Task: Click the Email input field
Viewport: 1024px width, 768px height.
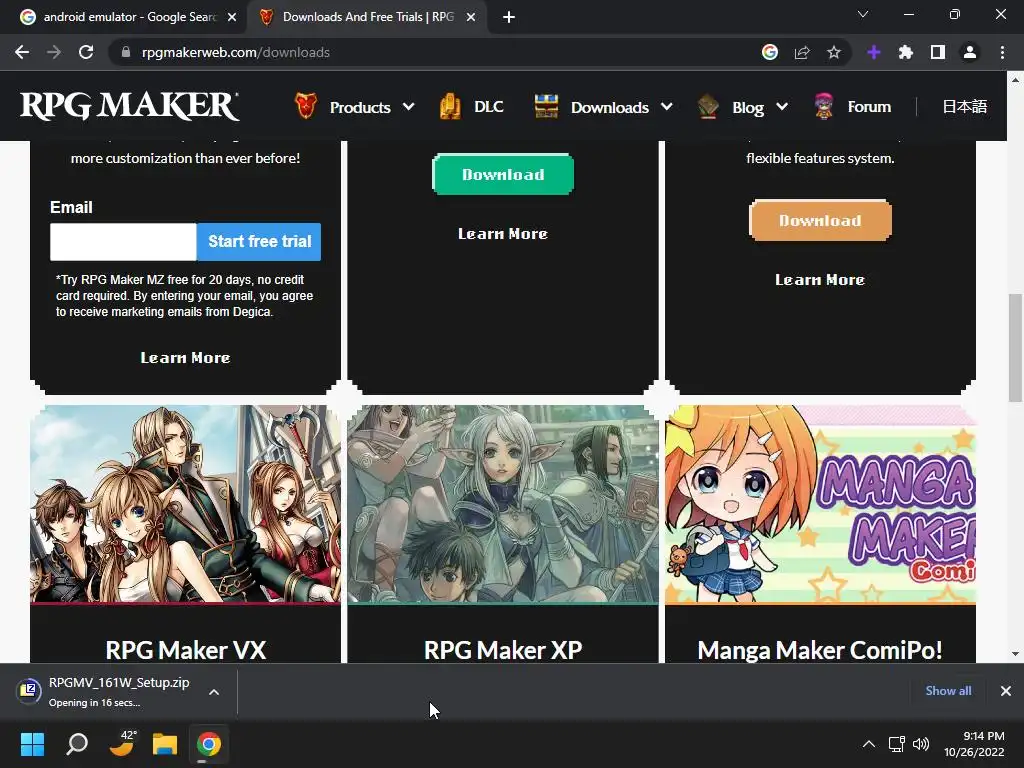Action: [x=123, y=242]
